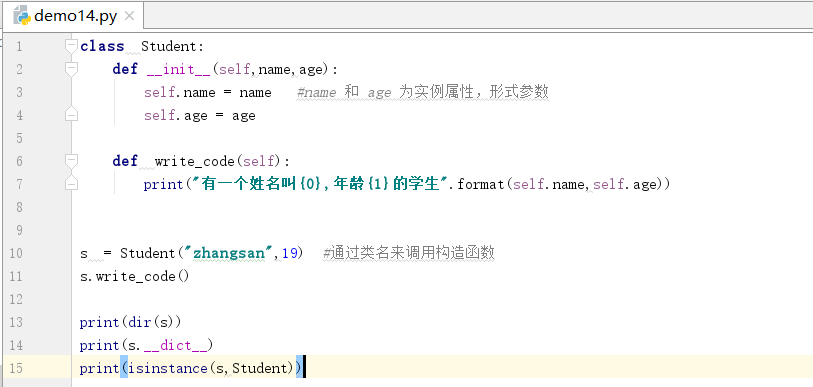The height and width of the screenshot is (387, 813).
Task: Click .format(self.name,self.age) on line 7
Action: tap(559, 184)
